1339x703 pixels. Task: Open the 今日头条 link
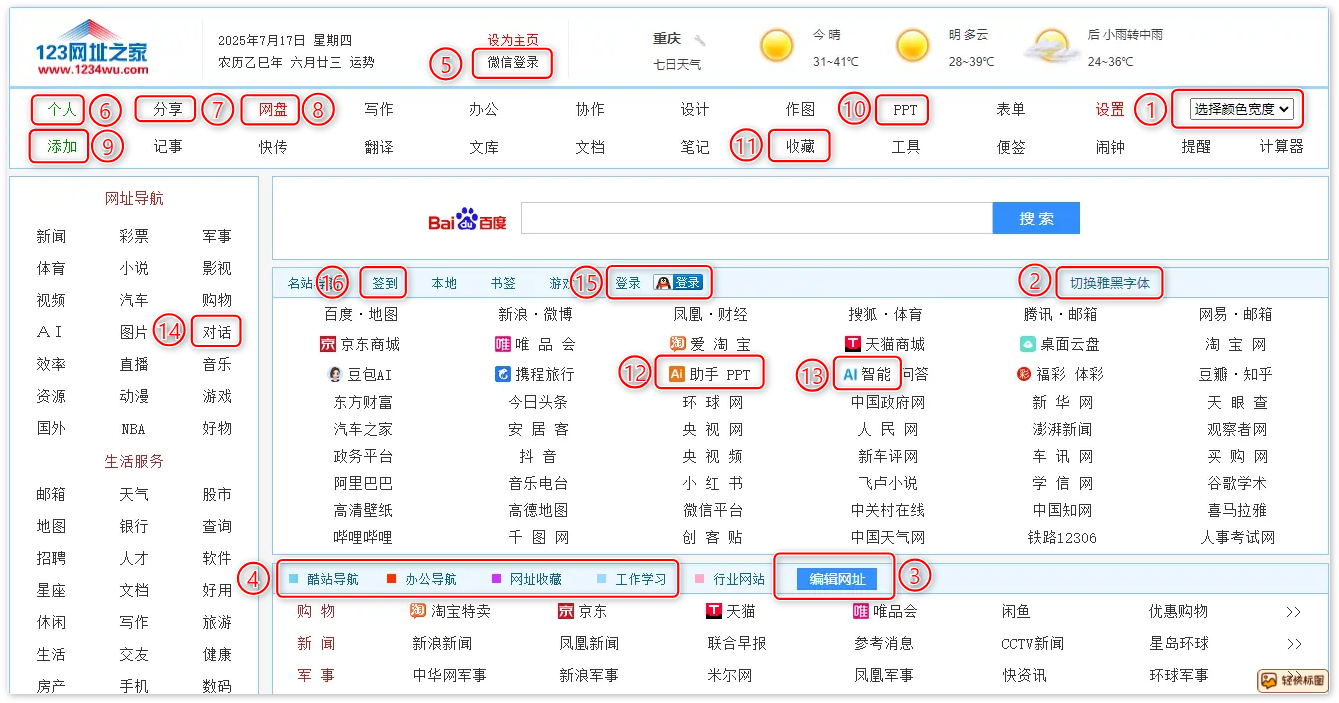click(538, 402)
